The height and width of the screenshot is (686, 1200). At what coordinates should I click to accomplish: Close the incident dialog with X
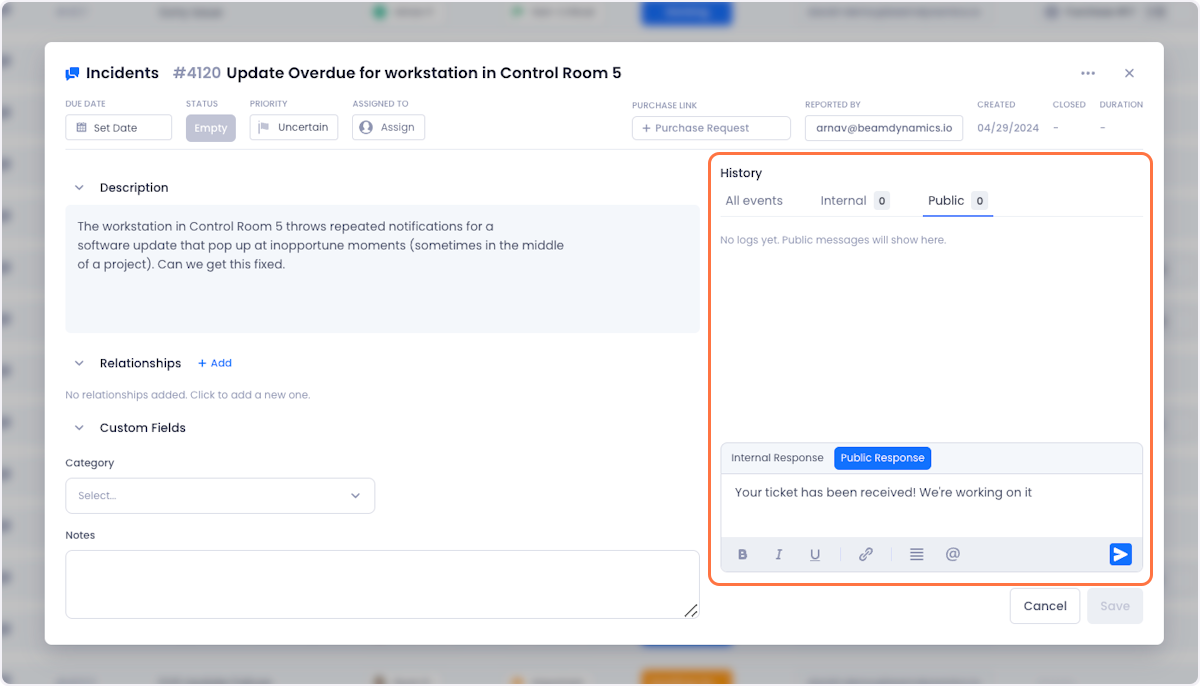point(1129,73)
